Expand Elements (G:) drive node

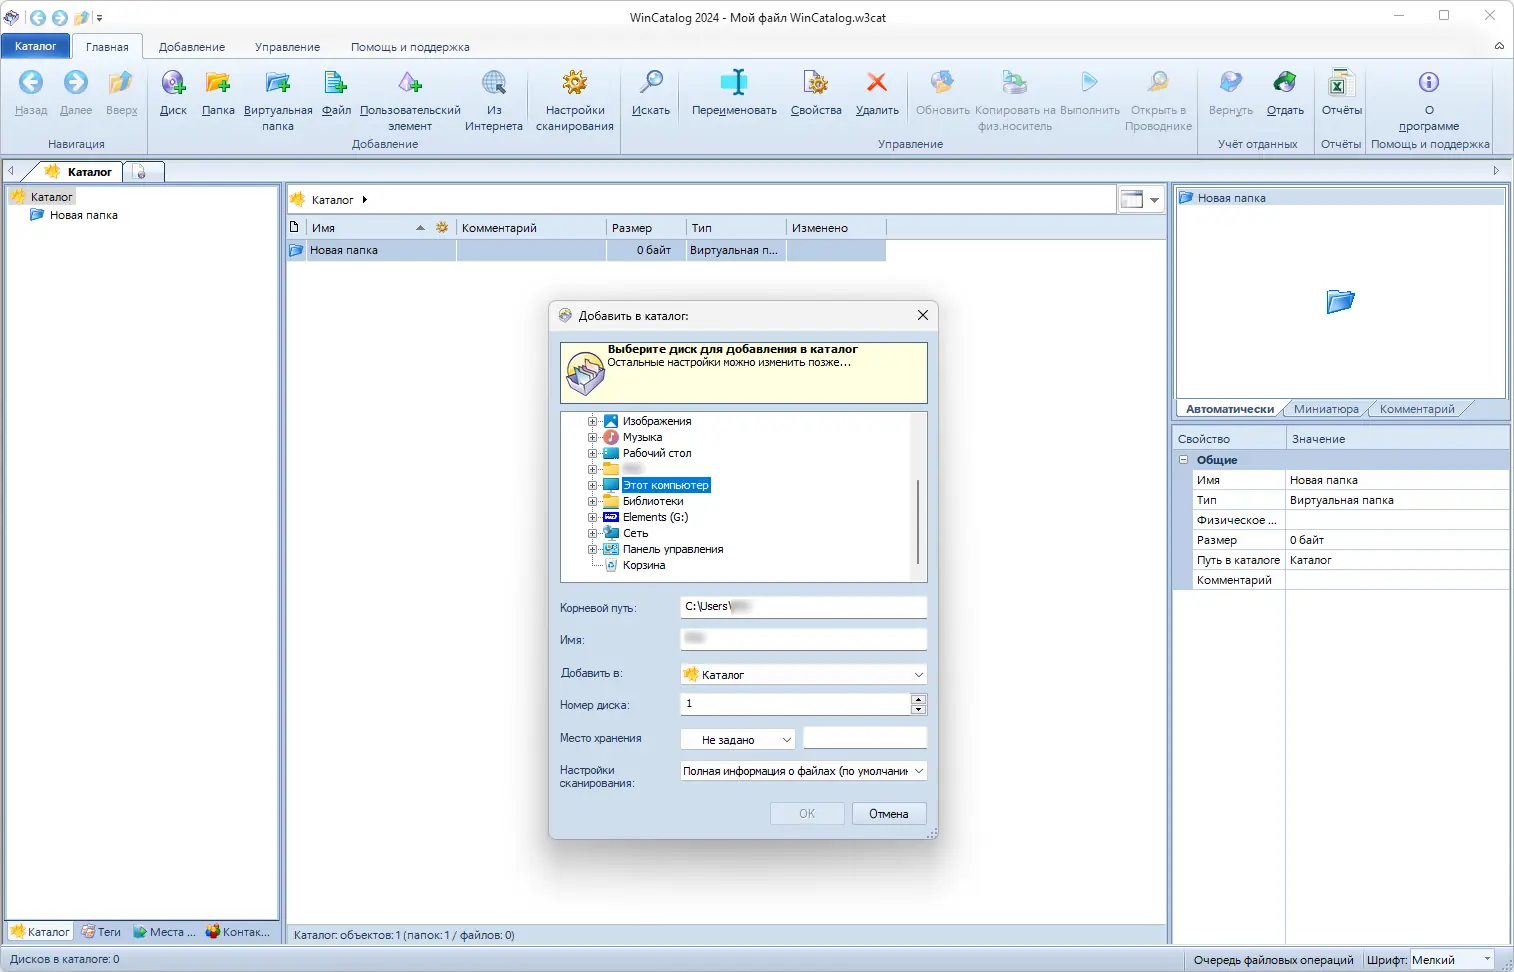[x=593, y=517]
